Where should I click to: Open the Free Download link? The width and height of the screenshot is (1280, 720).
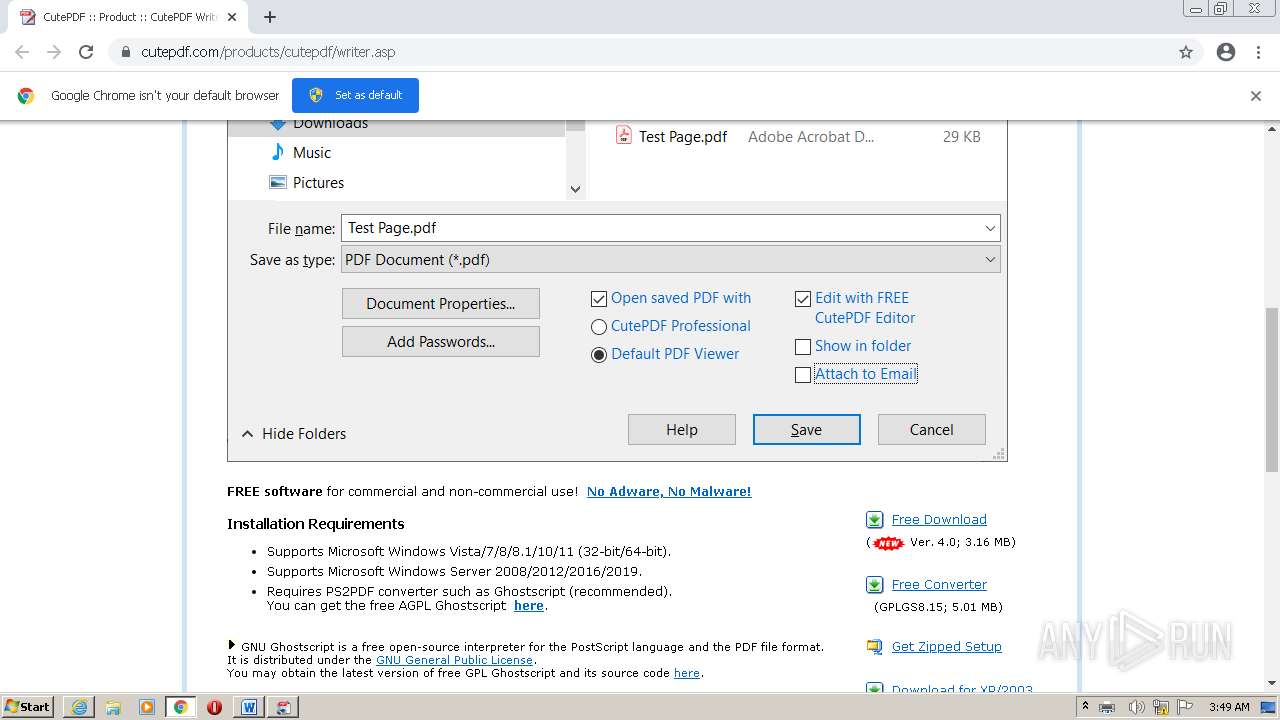[939, 520]
